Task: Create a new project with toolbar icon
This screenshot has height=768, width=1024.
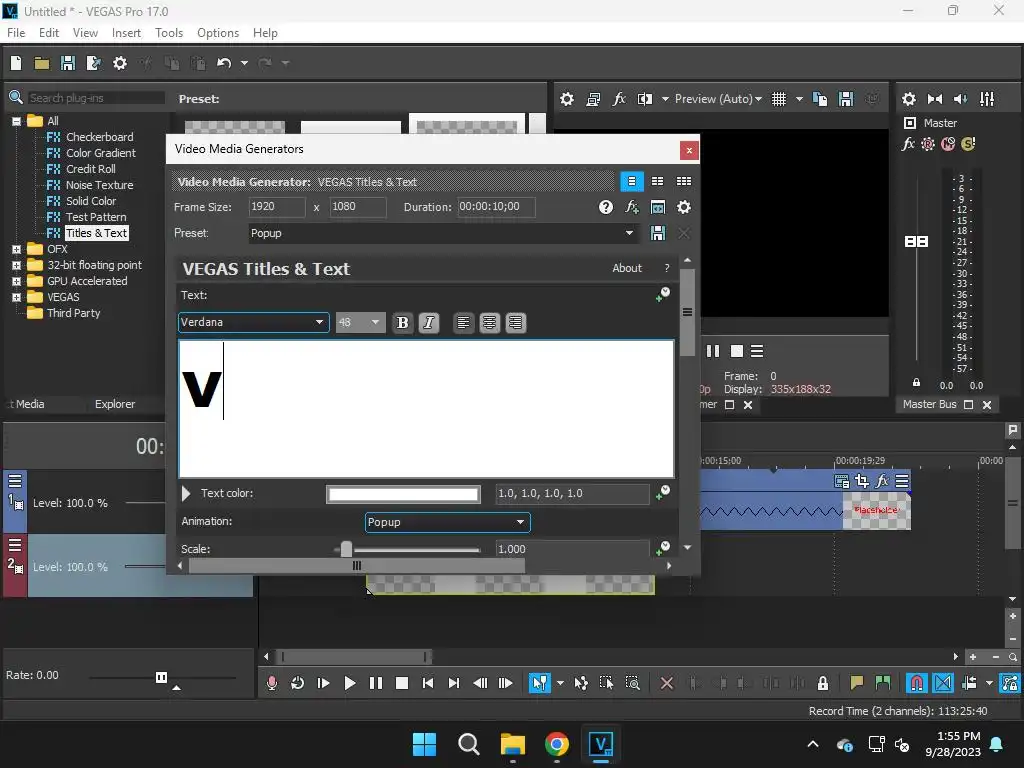Action: click(x=16, y=63)
